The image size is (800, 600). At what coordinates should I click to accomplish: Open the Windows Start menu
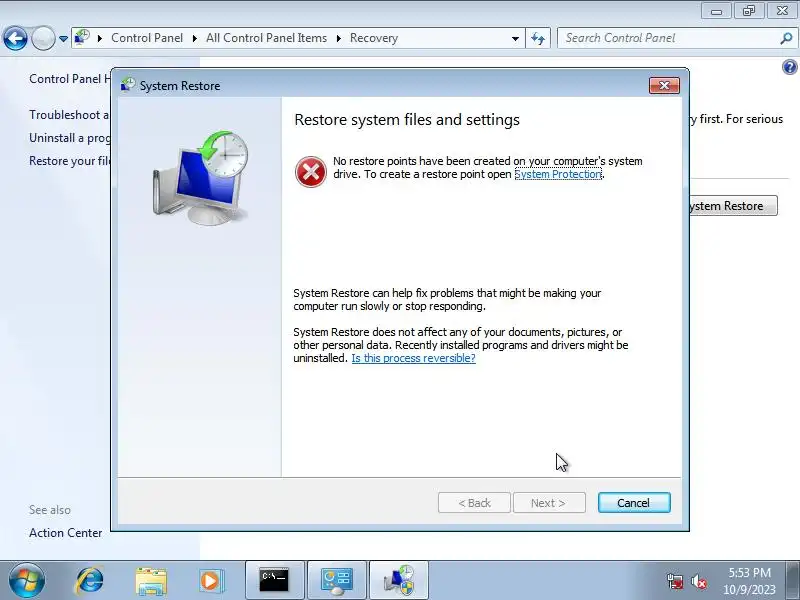tap(27, 581)
